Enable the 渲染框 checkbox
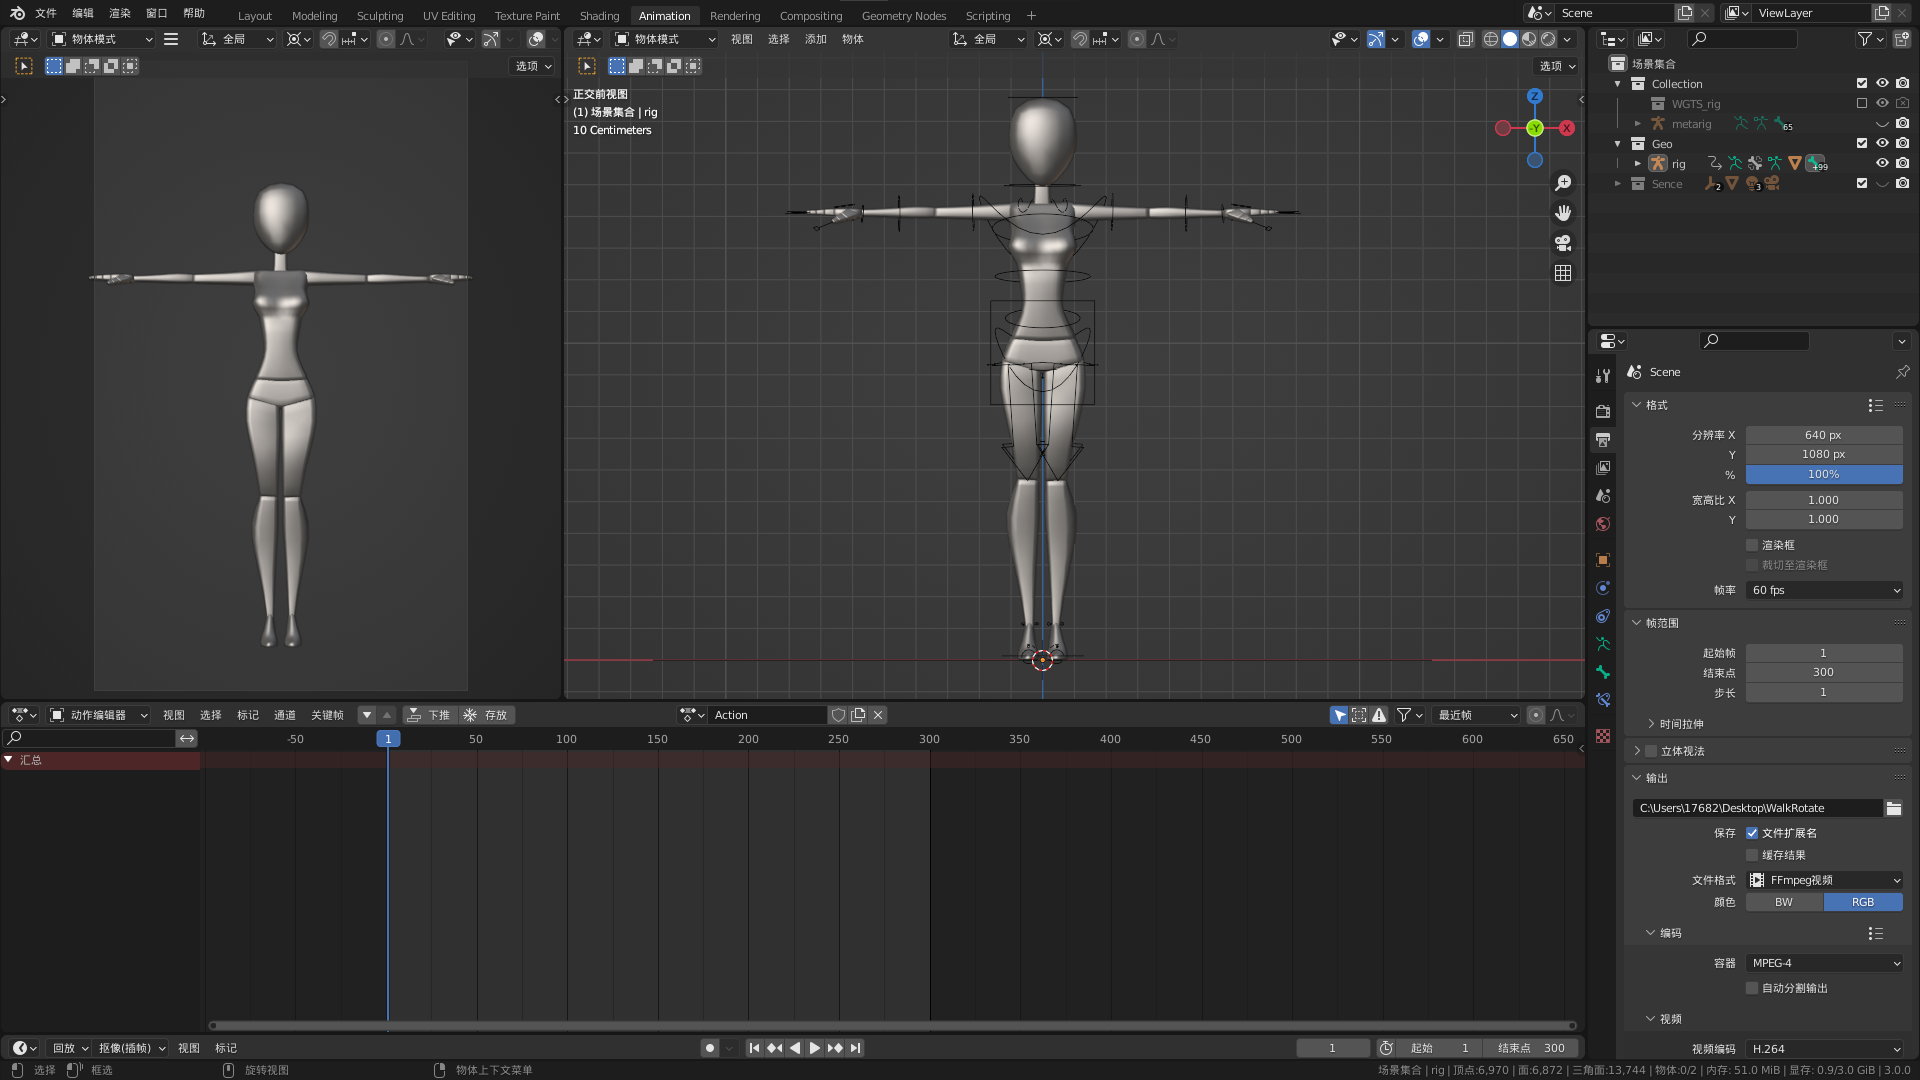Screen dimensions: 1920x1080 1752,545
